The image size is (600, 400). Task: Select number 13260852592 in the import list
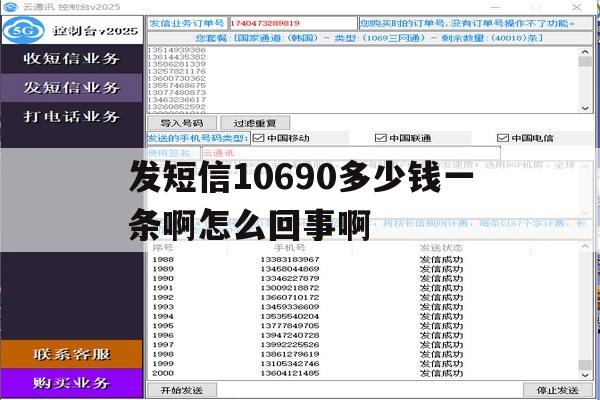tap(177, 106)
